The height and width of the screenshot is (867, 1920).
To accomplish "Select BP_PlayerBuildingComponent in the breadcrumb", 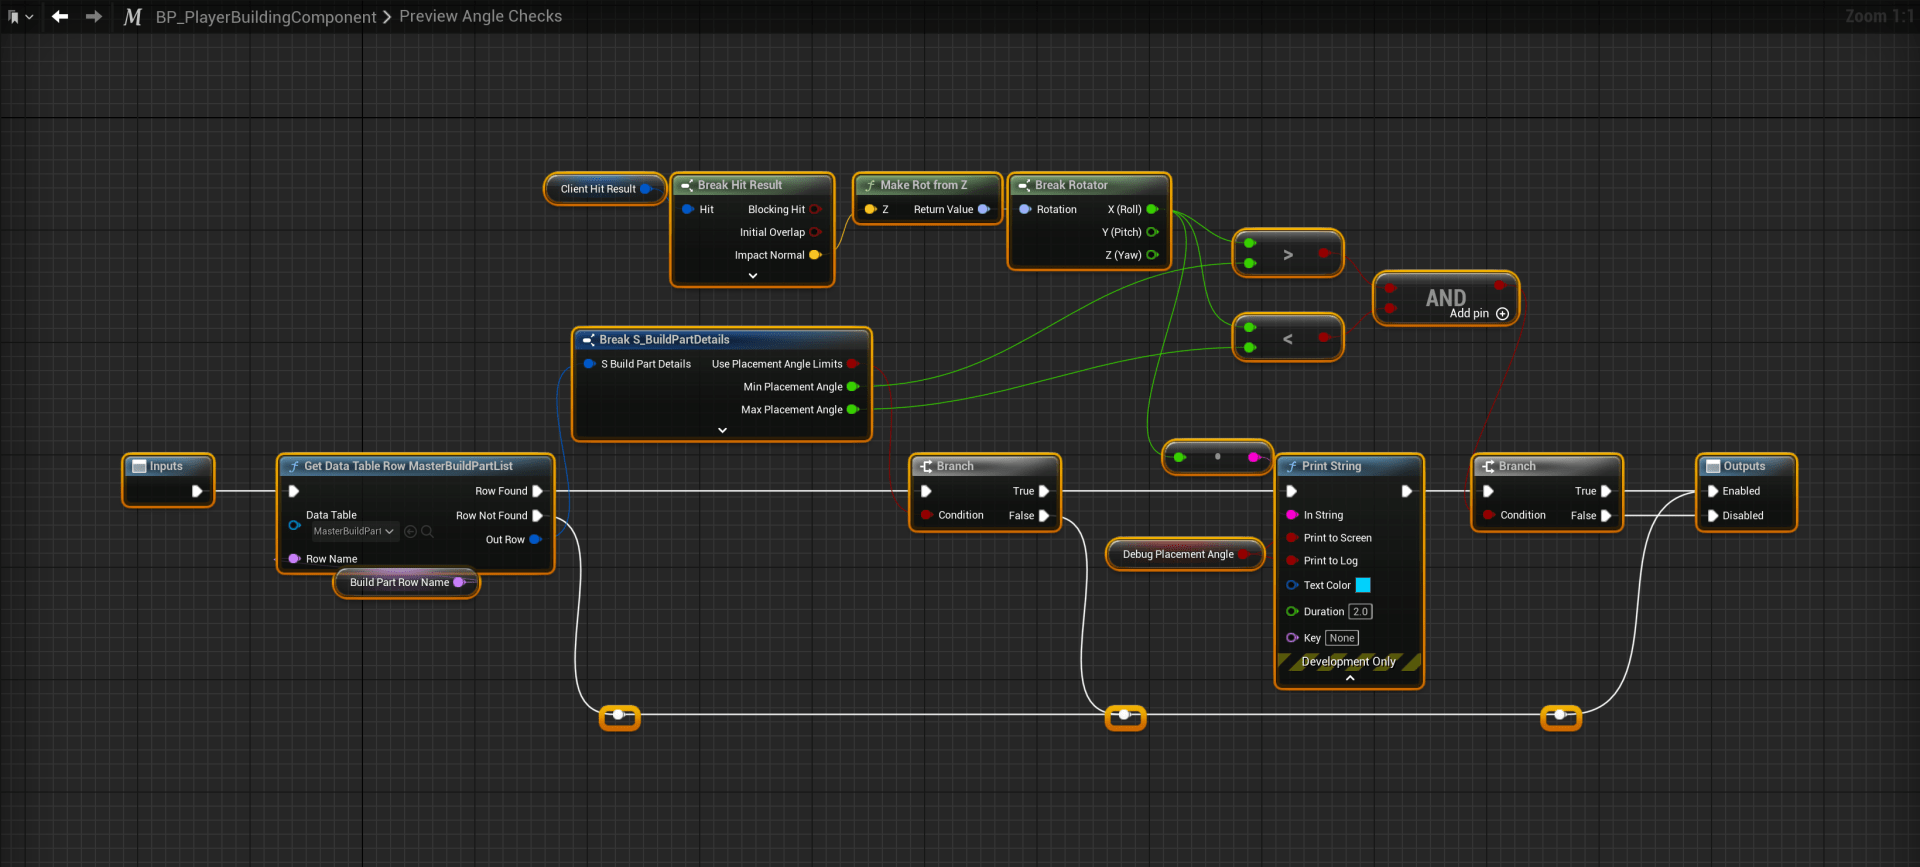I will (266, 17).
